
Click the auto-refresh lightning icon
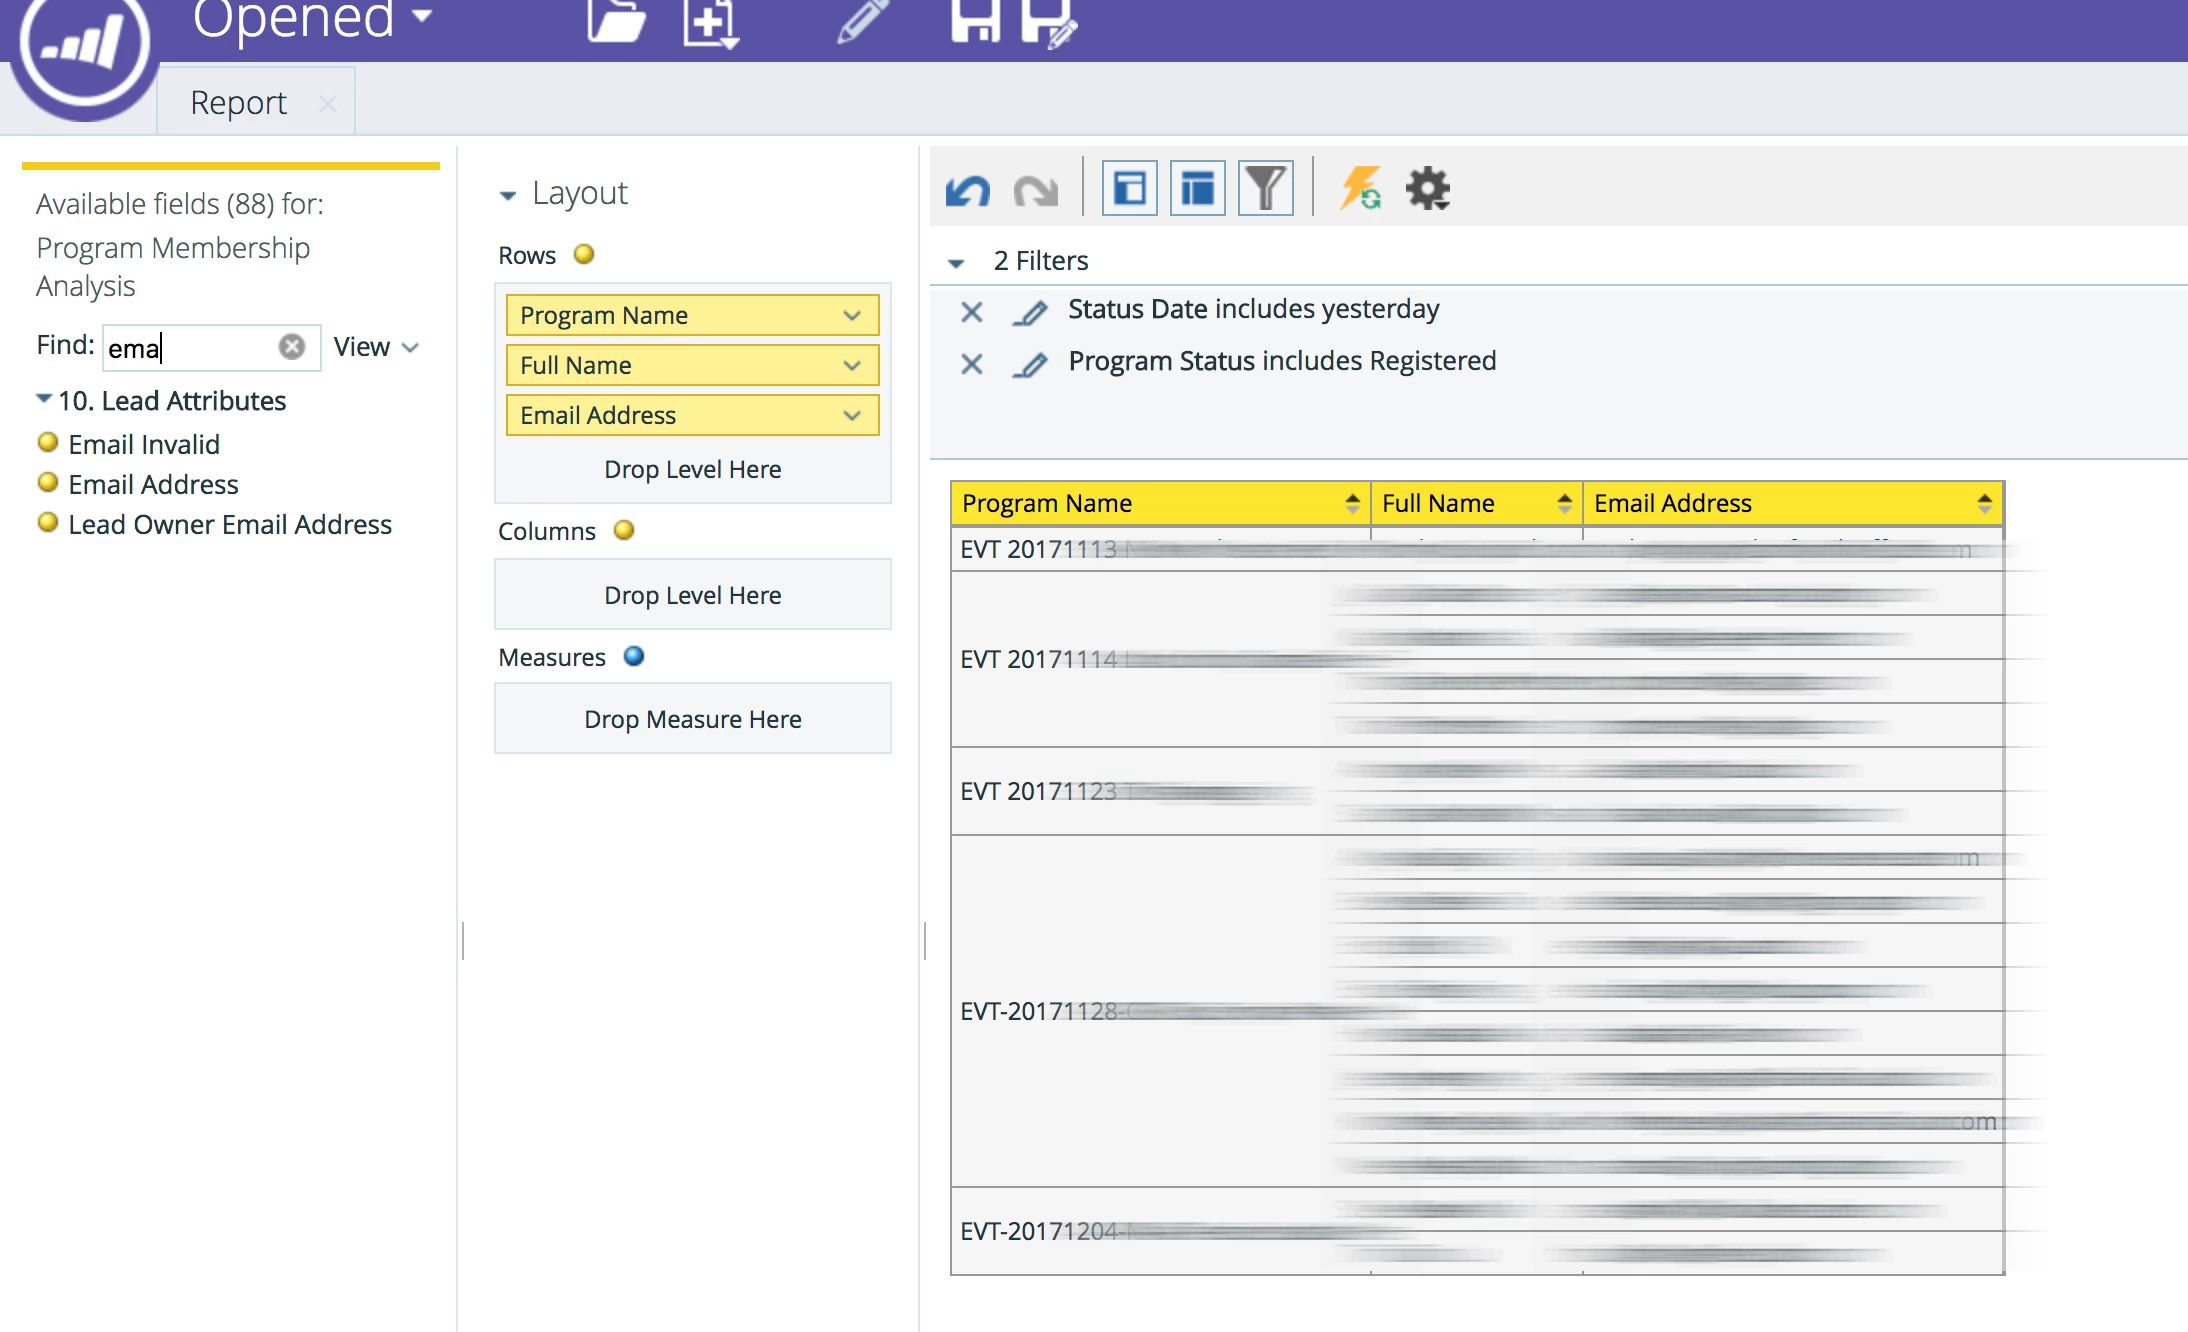pos(1360,188)
